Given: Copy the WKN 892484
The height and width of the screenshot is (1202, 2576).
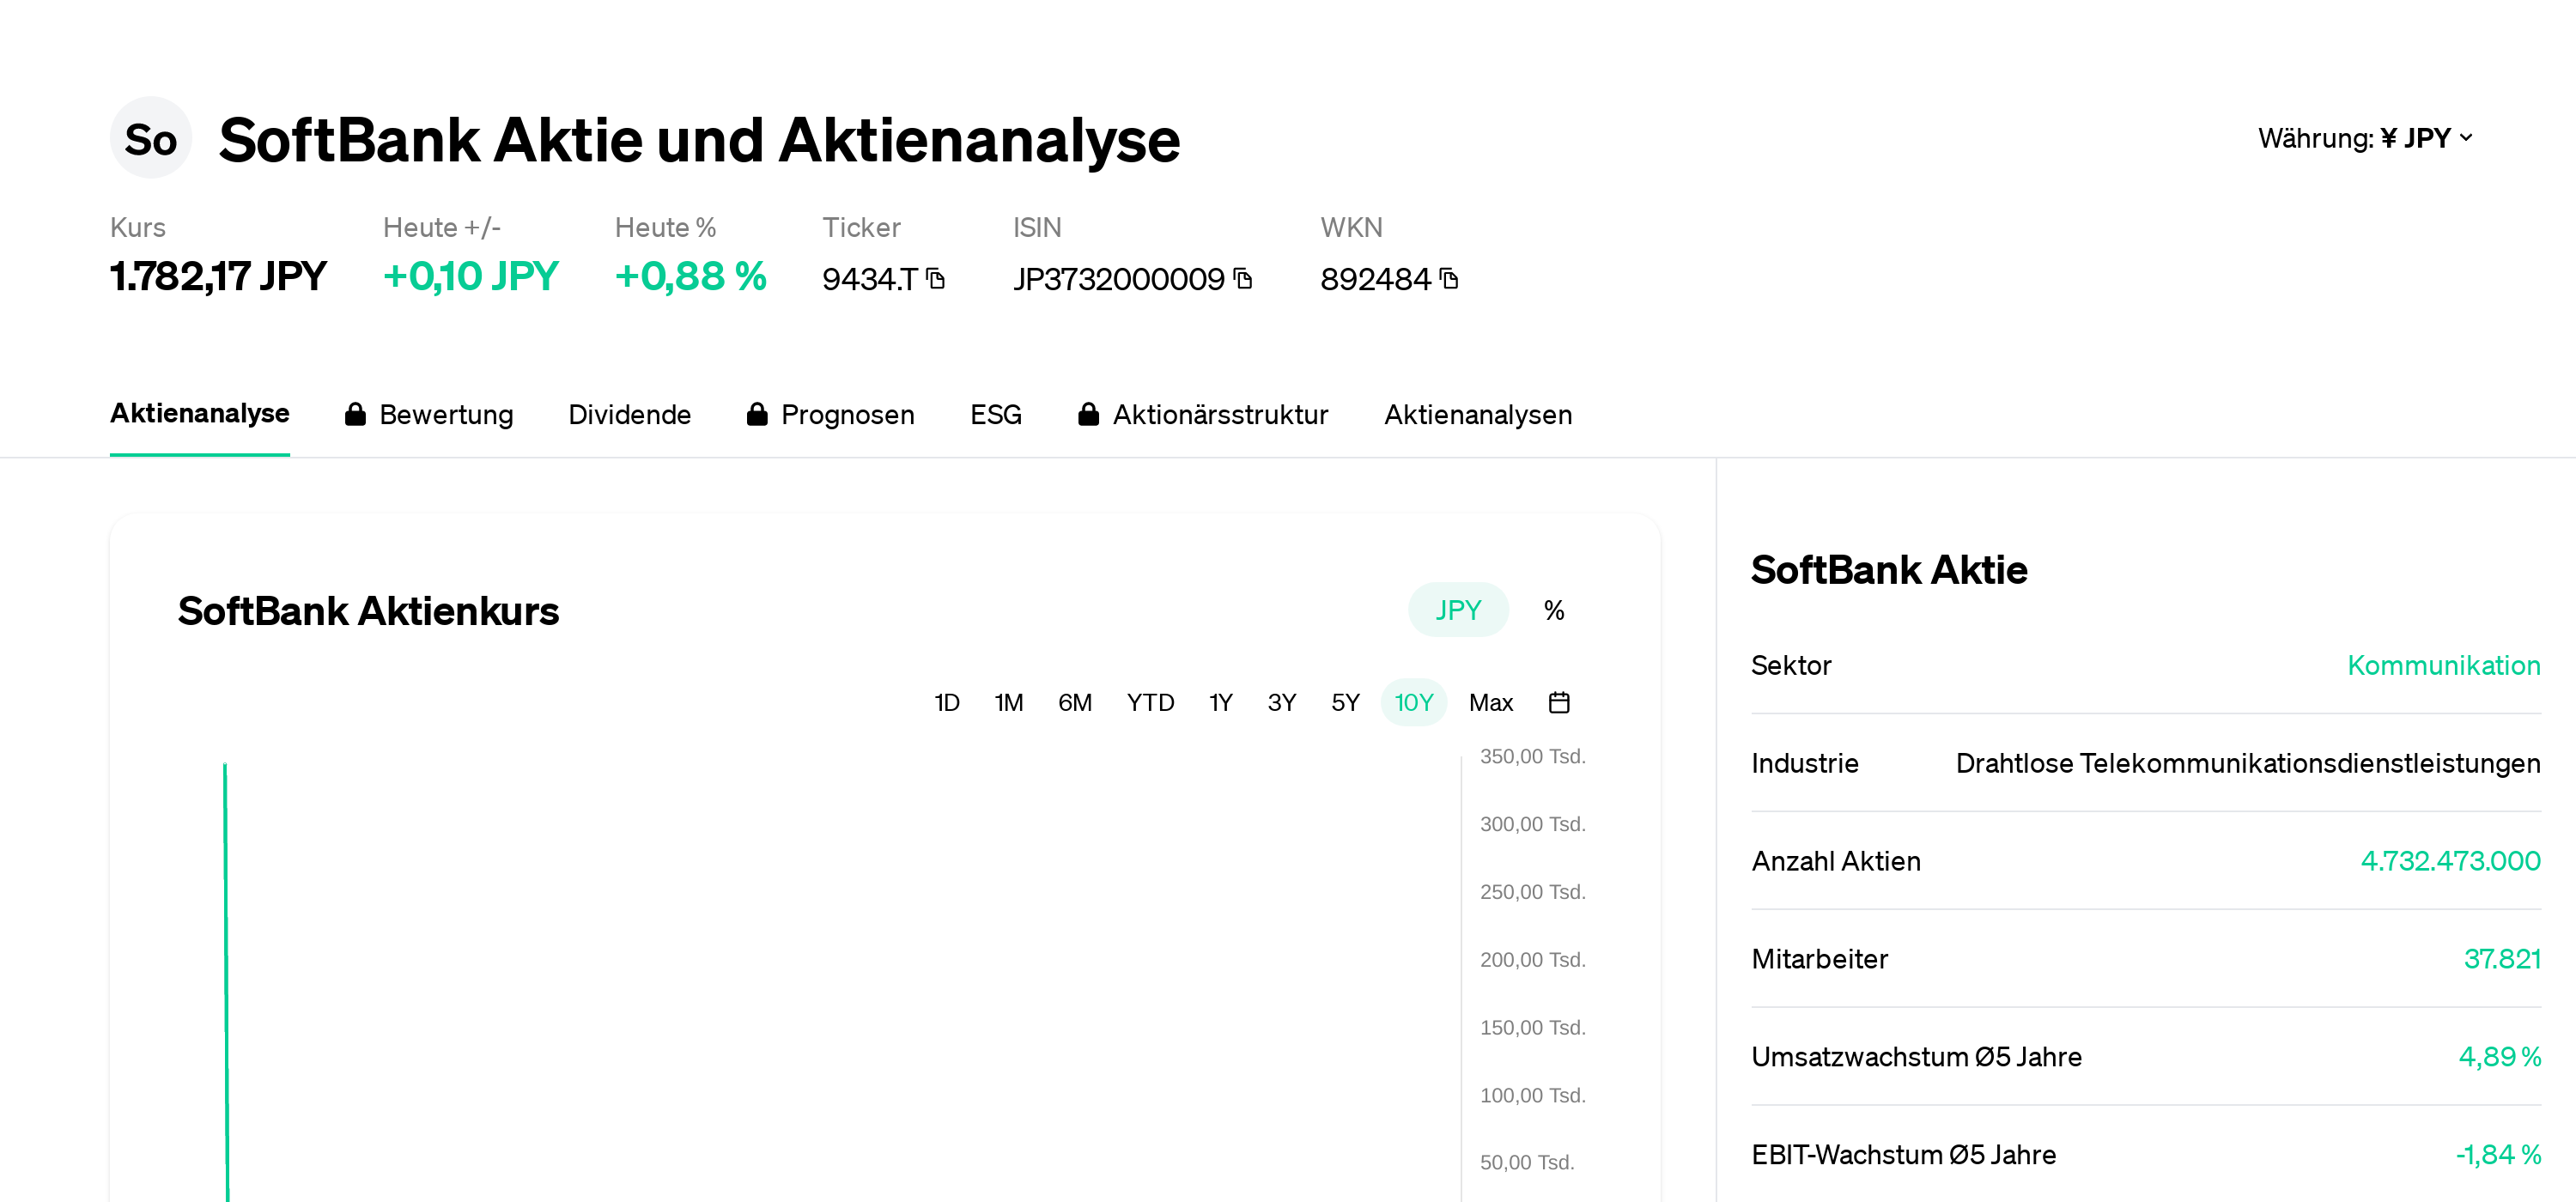Looking at the screenshot, I should coord(1449,279).
